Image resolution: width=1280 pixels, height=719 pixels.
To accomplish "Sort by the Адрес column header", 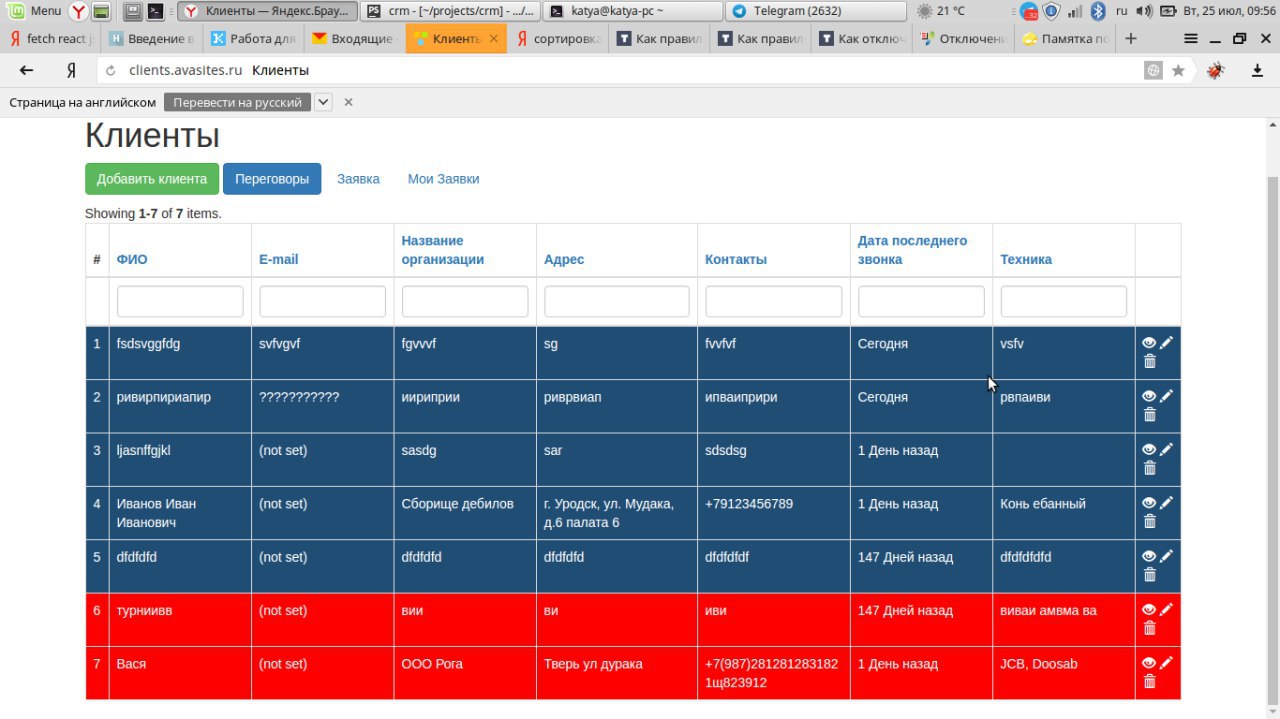I will tap(564, 259).
